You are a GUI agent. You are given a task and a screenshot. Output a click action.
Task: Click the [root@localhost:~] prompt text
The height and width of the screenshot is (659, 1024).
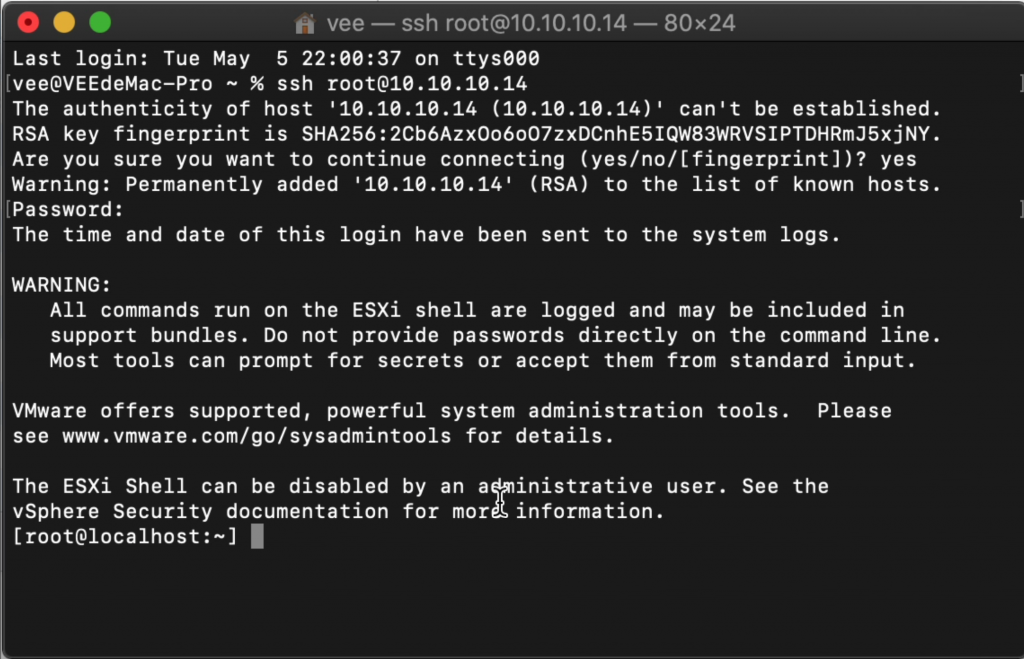(x=125, y=536)
